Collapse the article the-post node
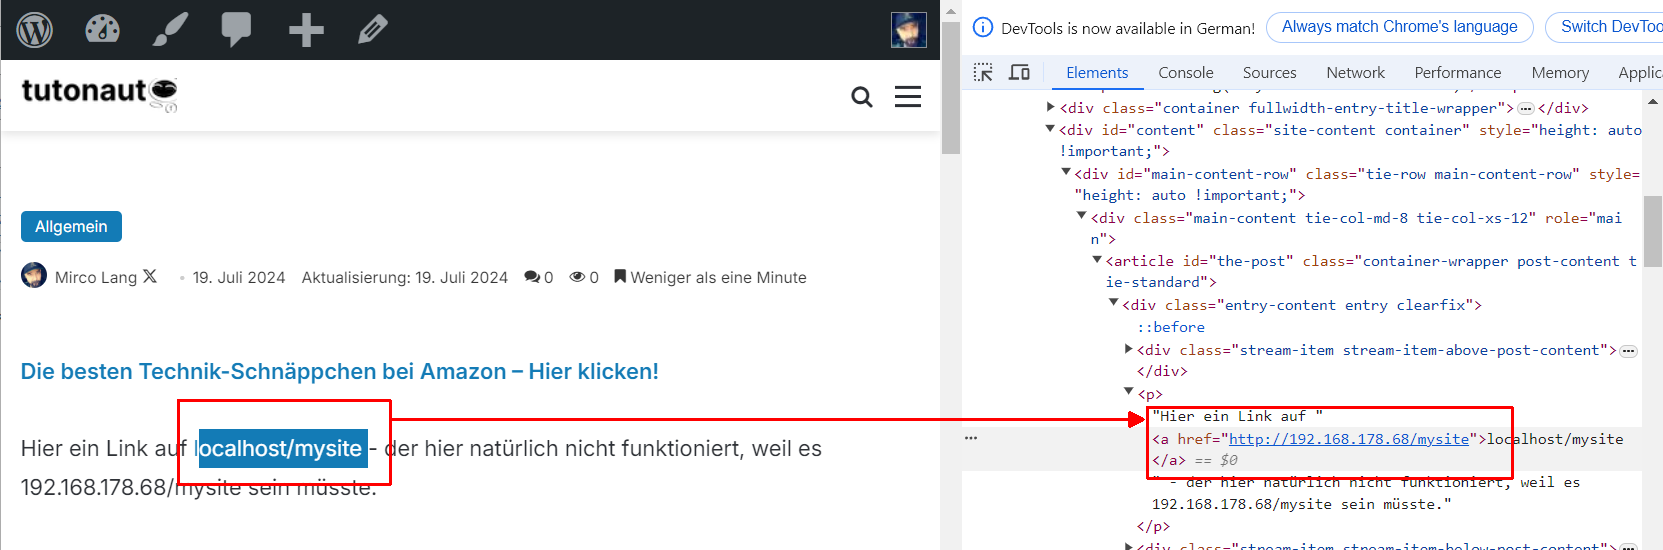Image resolution: width=1663 pixels, height=550 pixels. 1097,259
